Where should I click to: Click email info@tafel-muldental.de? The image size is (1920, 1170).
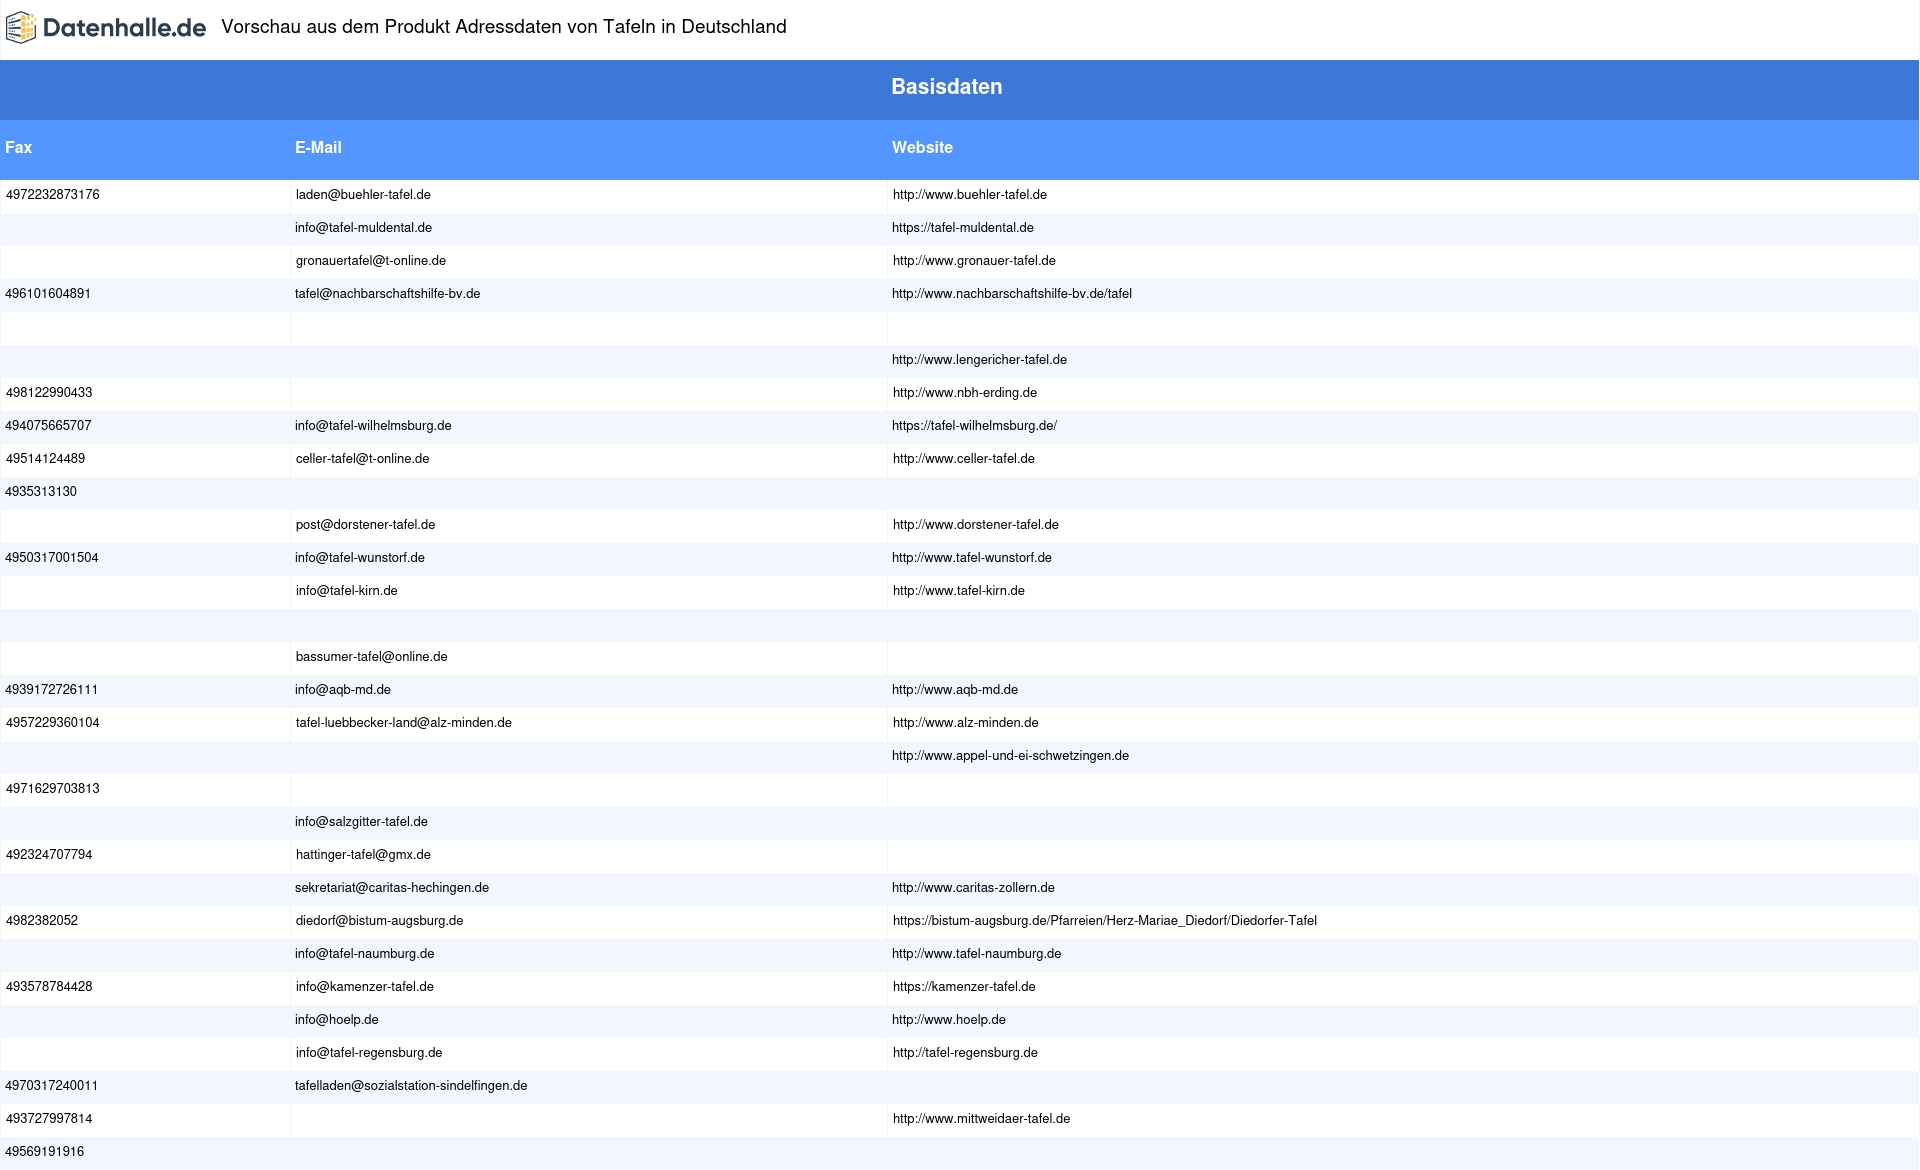pos(363,228)
